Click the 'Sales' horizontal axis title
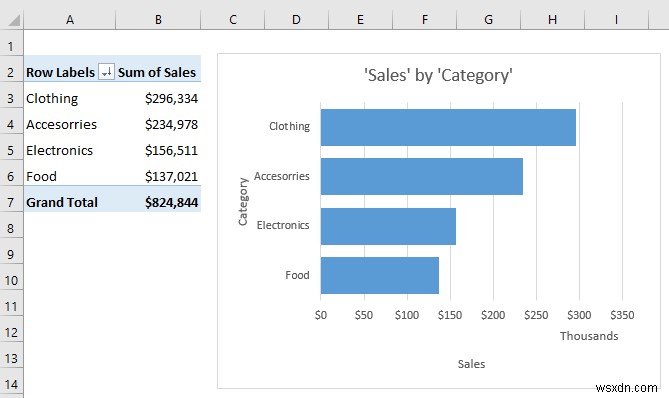Screen dimensions: 669x398 (x=471, y=364)
